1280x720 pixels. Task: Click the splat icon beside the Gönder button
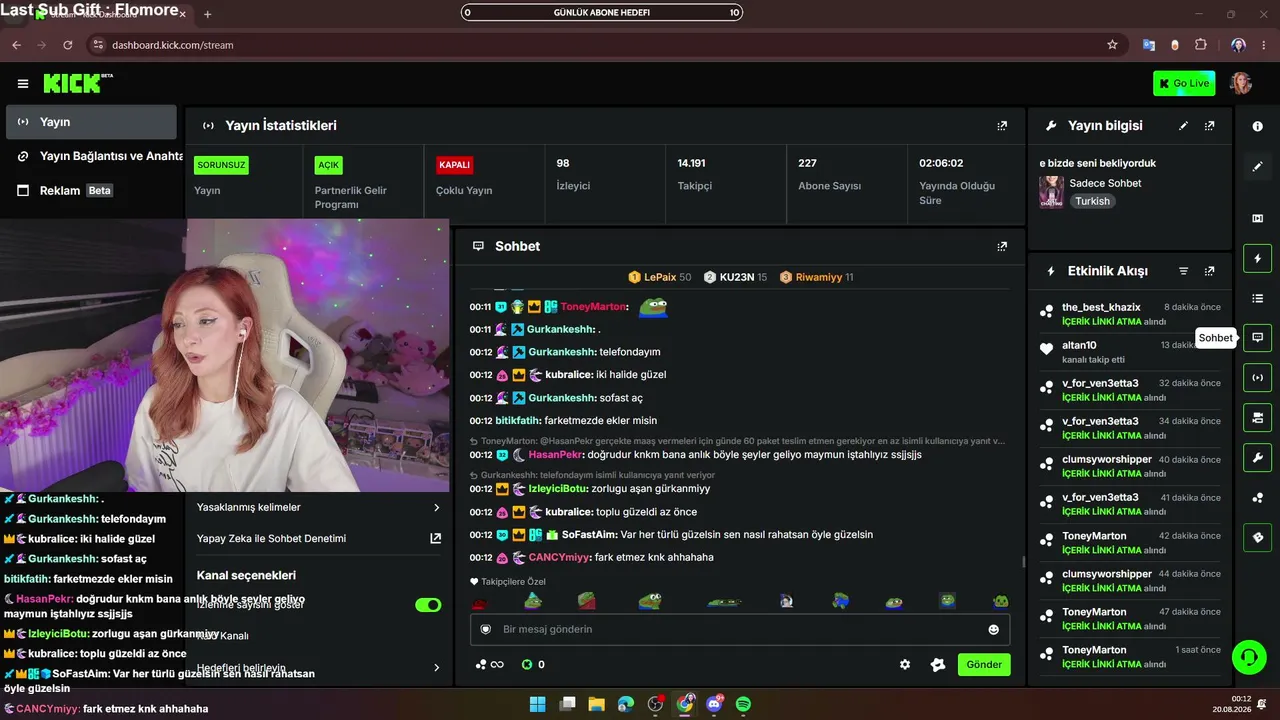tap(938, 665)
